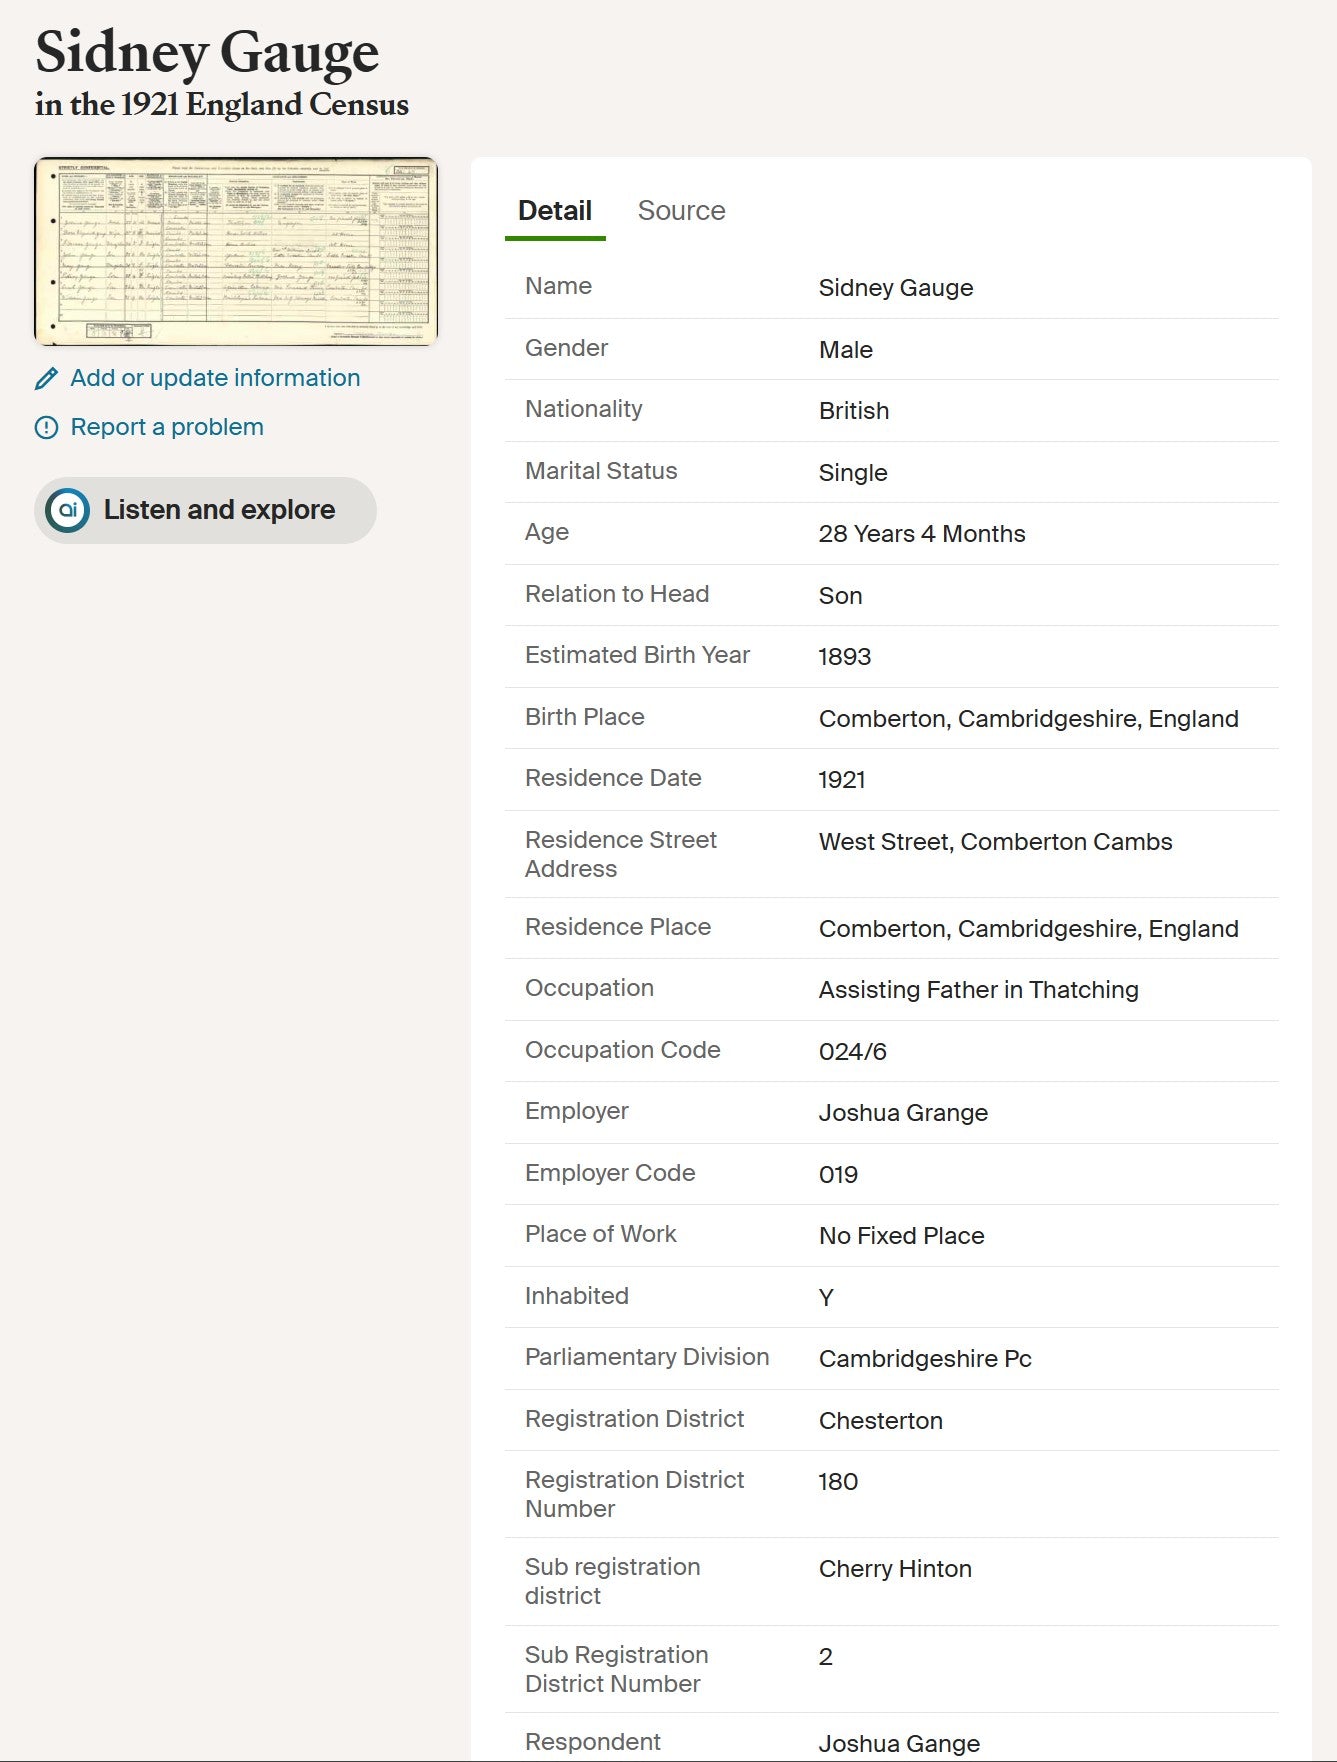Click the Name value 'Sidney Gauge'
Image resolution: width=1337 pixels, height=1762 pixels.
[x=895, y=288]
